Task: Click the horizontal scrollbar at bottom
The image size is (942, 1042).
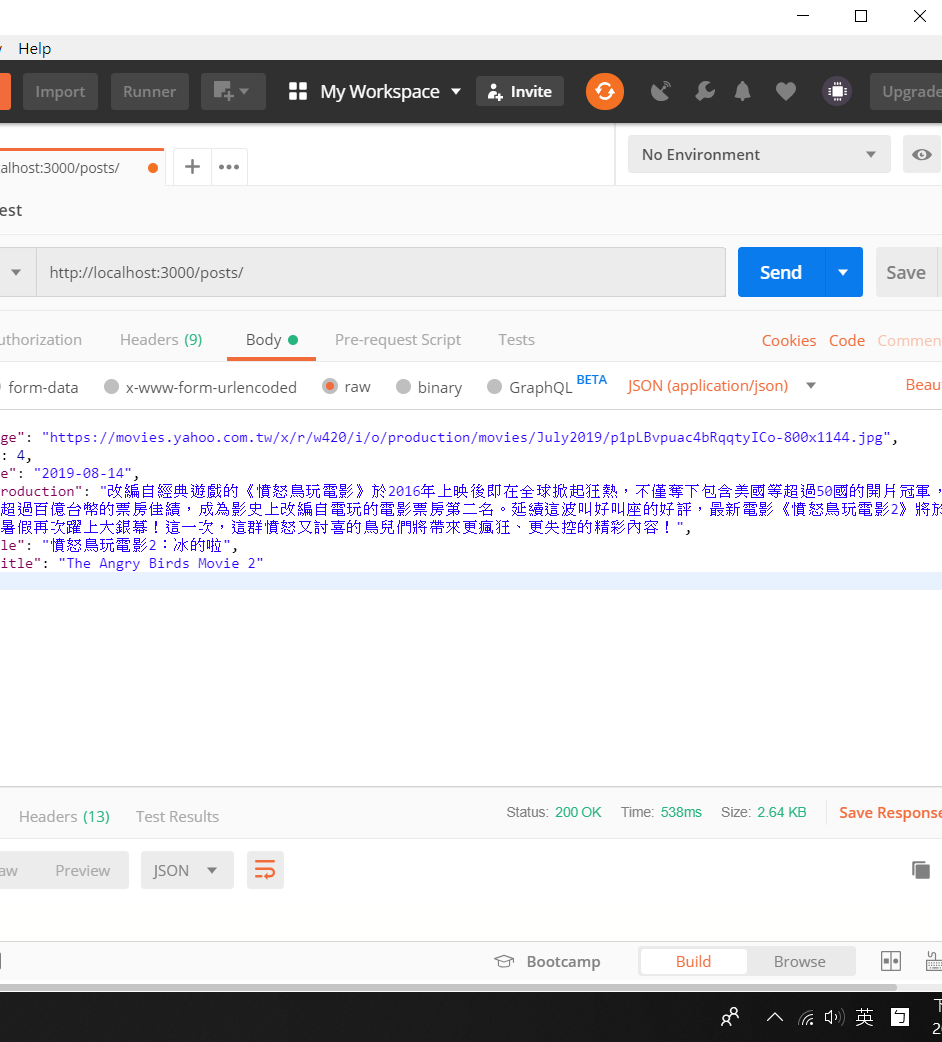Action: coord(447,987)
